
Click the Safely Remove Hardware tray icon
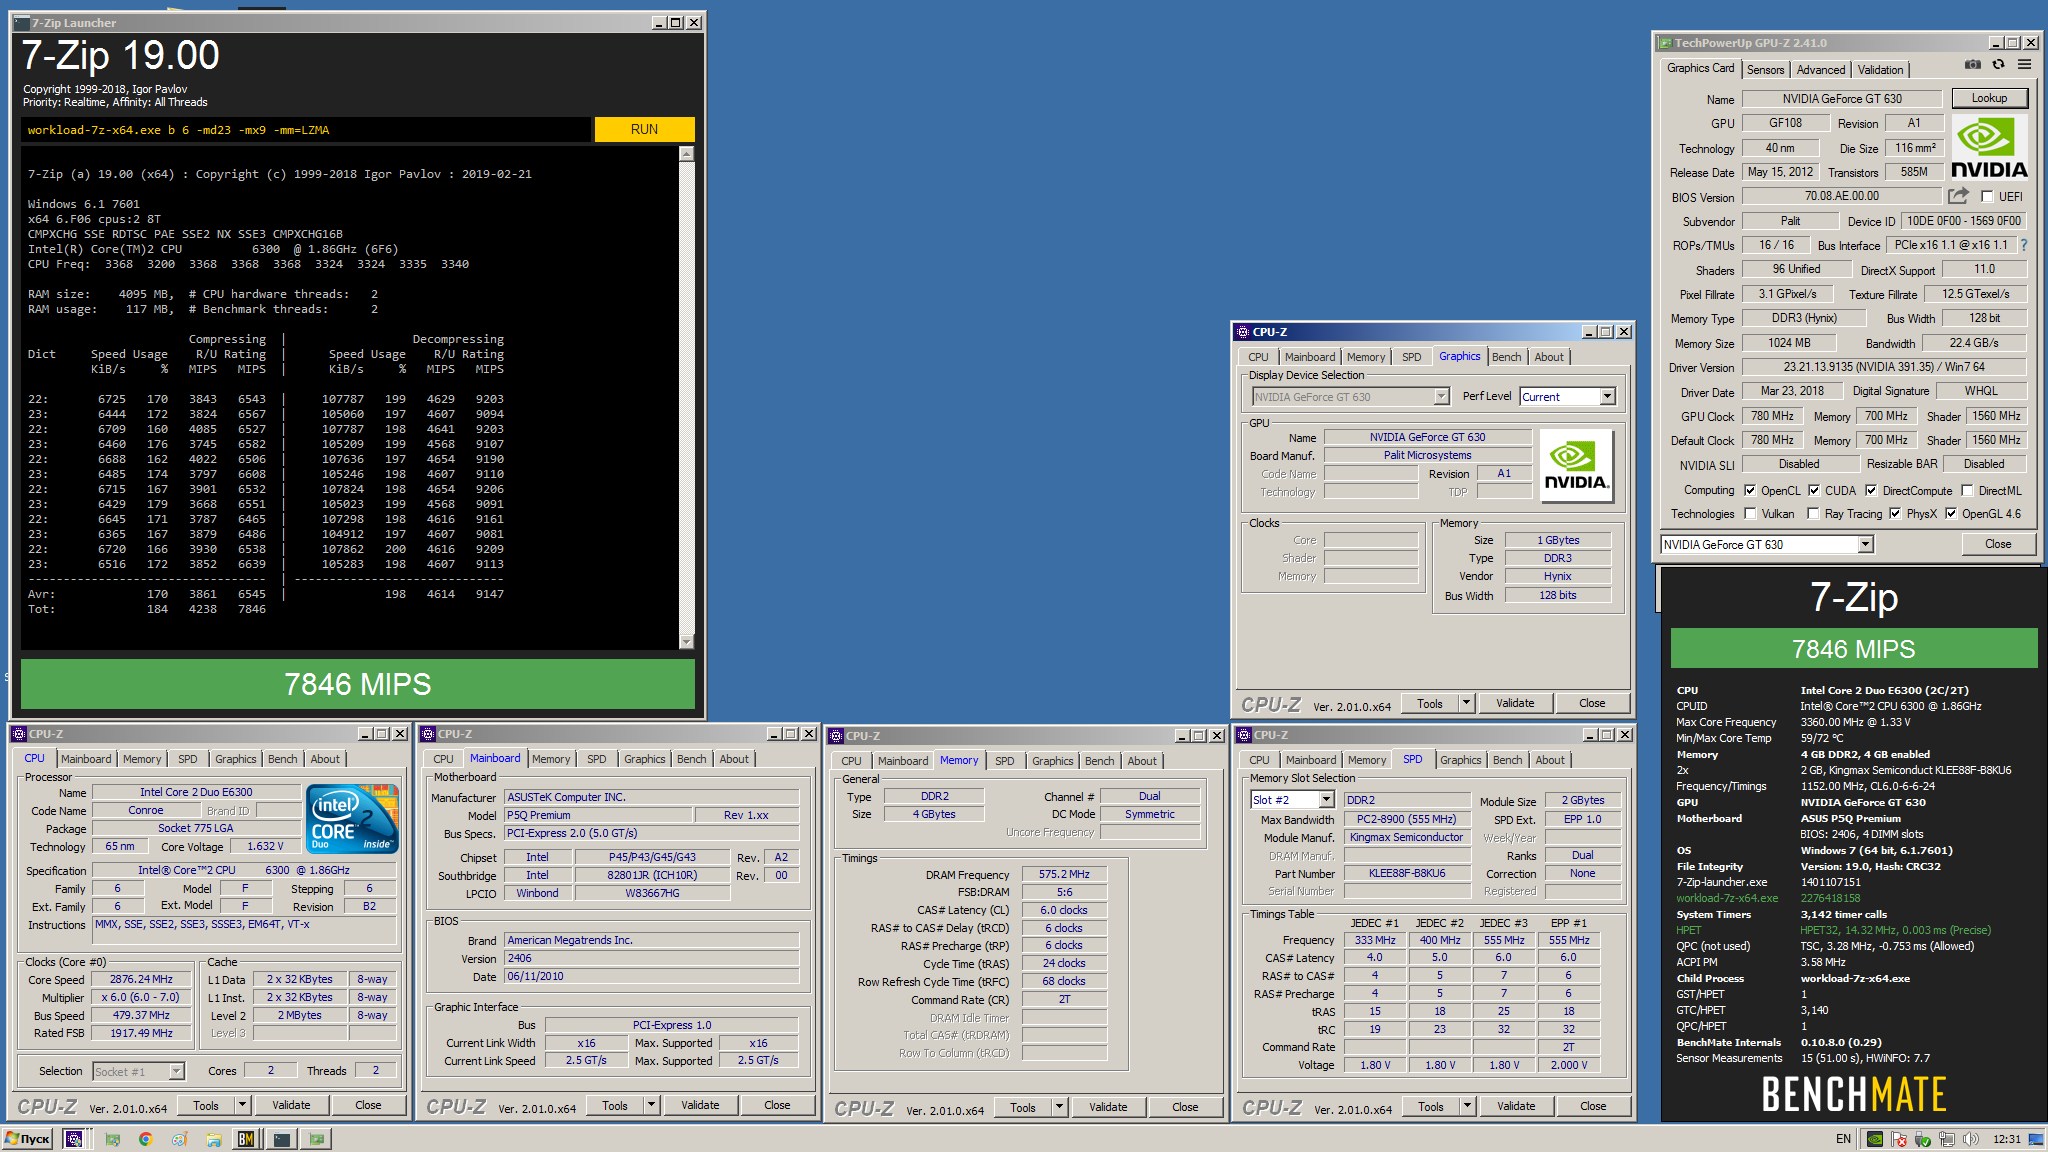coord(1922,1139)
